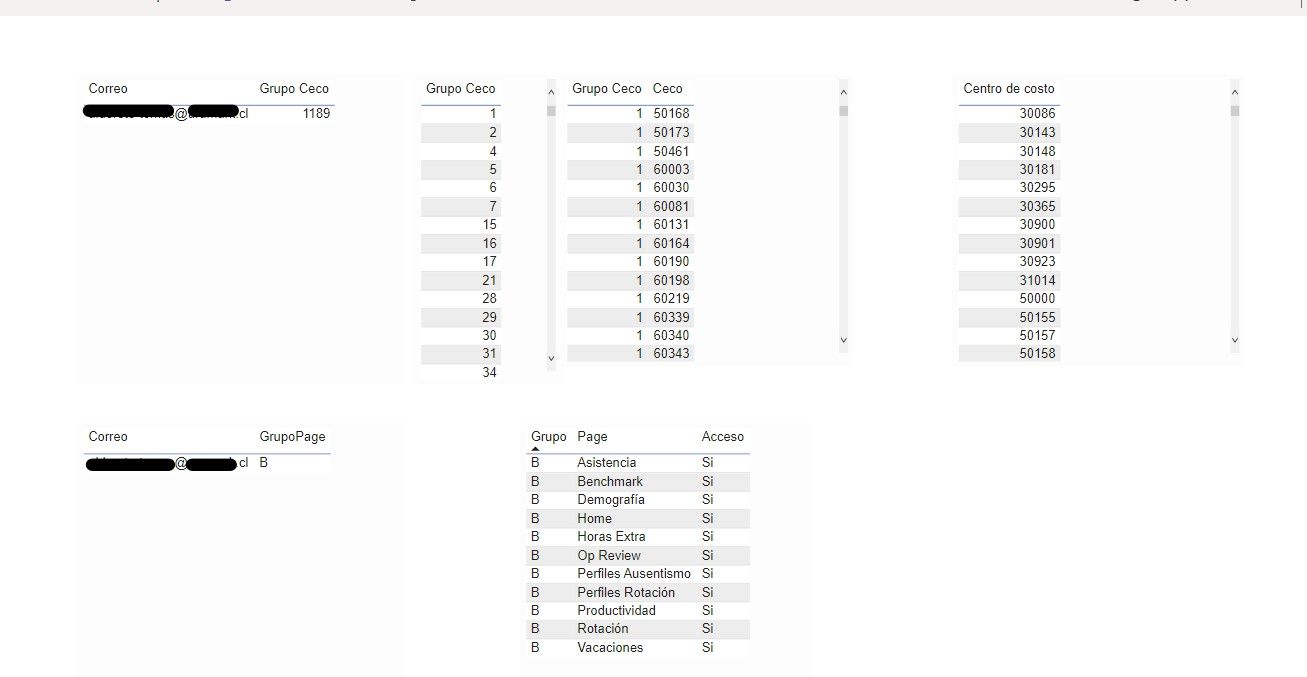1307x677 pixels.
Task: Click the Vacaciones page entry
Action: pos(611,648)
